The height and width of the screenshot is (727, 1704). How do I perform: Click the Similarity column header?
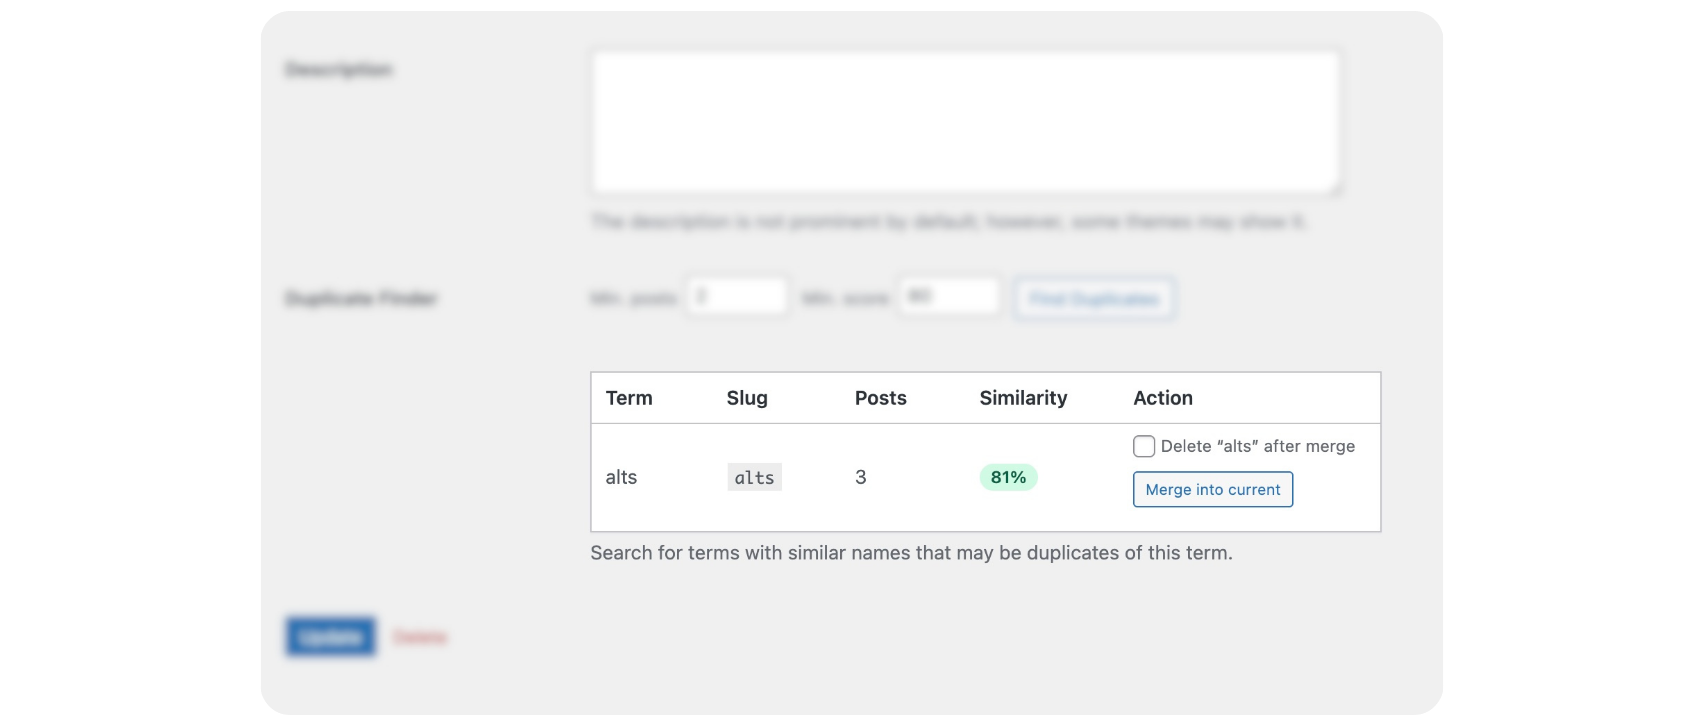[x=1023, y=398]
